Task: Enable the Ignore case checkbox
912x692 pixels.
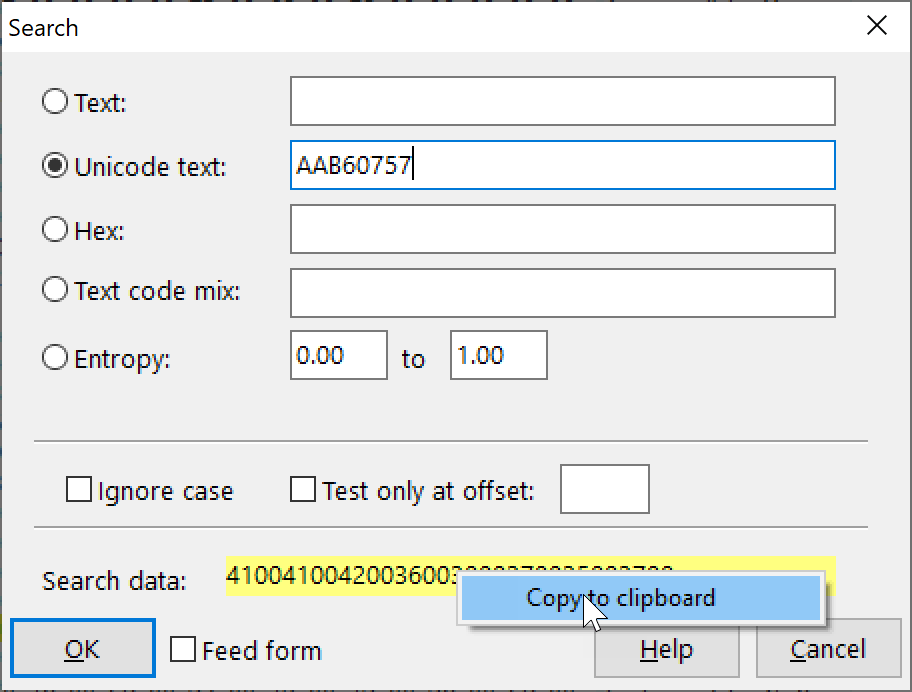Action: click(78, 490)
